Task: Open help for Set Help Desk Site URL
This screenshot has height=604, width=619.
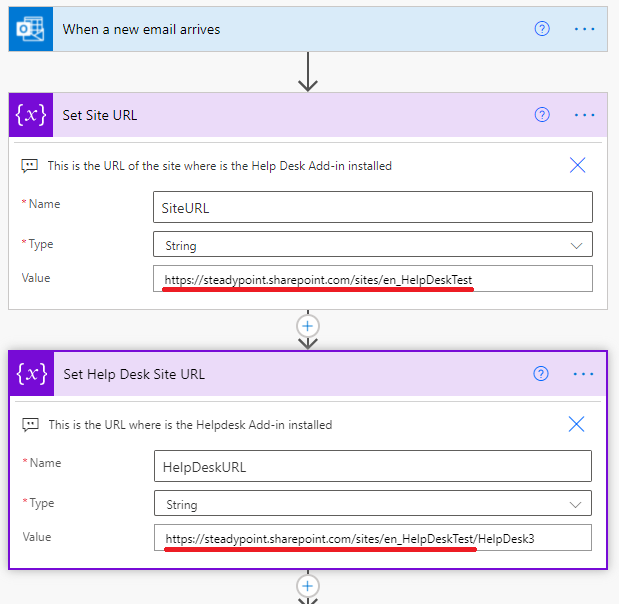Action: point(541,373)
